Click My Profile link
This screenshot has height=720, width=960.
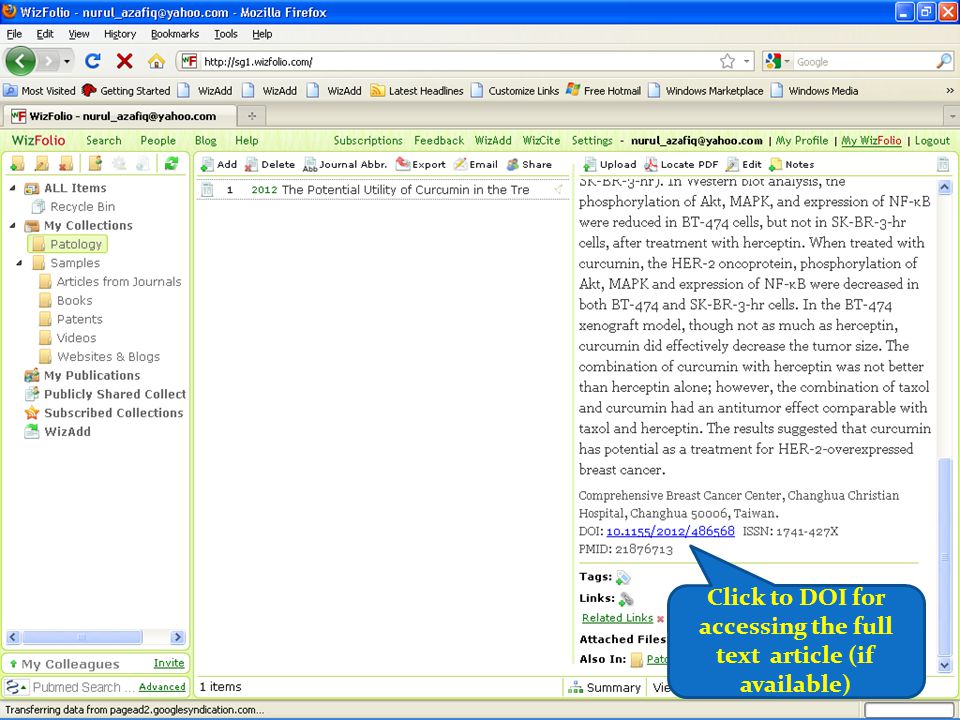[801, 140]
